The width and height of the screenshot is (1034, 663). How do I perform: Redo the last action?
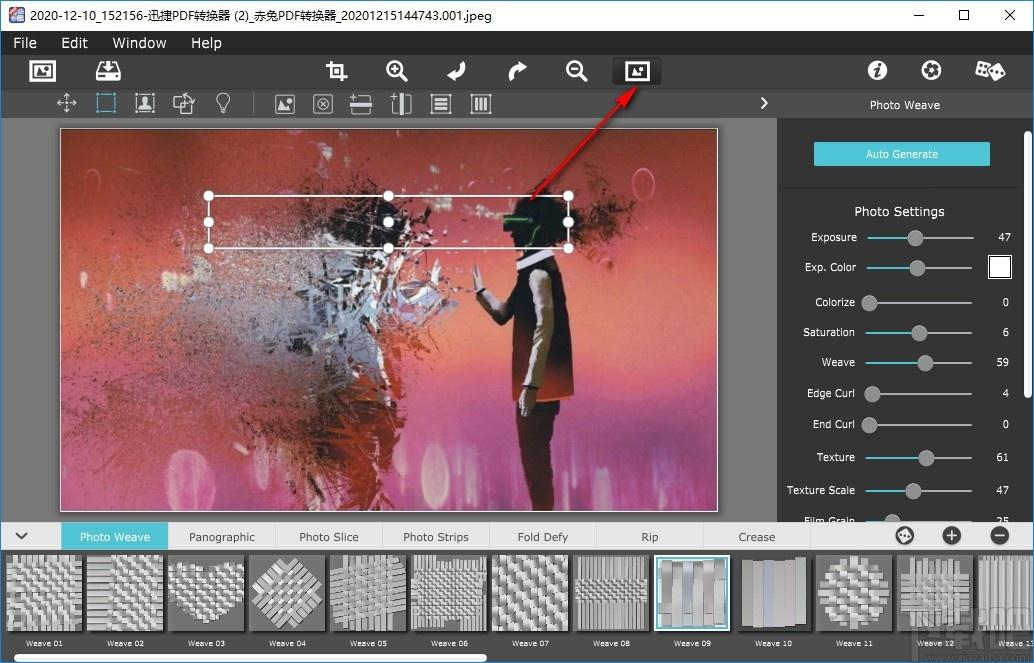tap(517, 71)
